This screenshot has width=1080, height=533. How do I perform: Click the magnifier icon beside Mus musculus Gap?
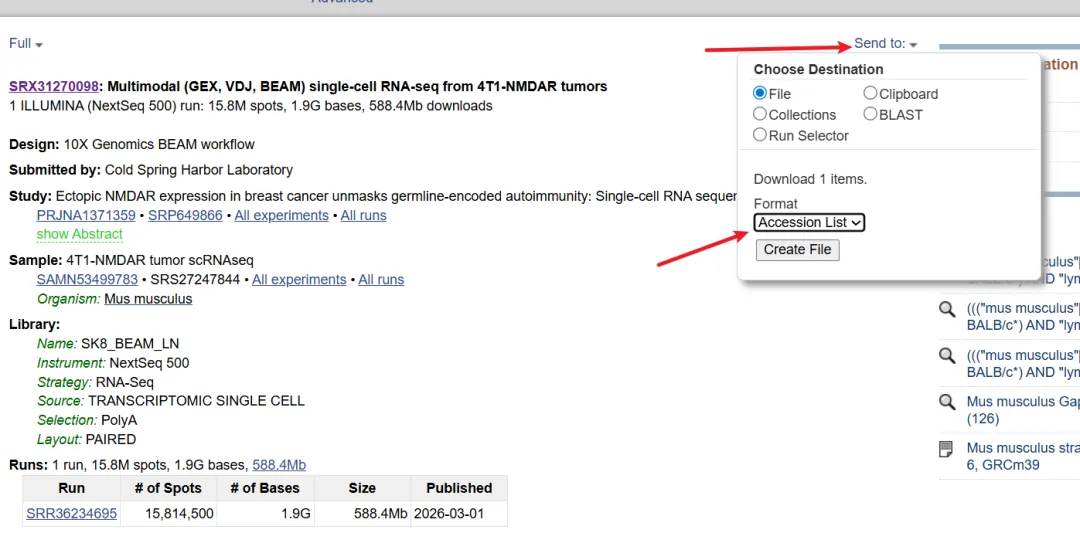coord(946,402)
